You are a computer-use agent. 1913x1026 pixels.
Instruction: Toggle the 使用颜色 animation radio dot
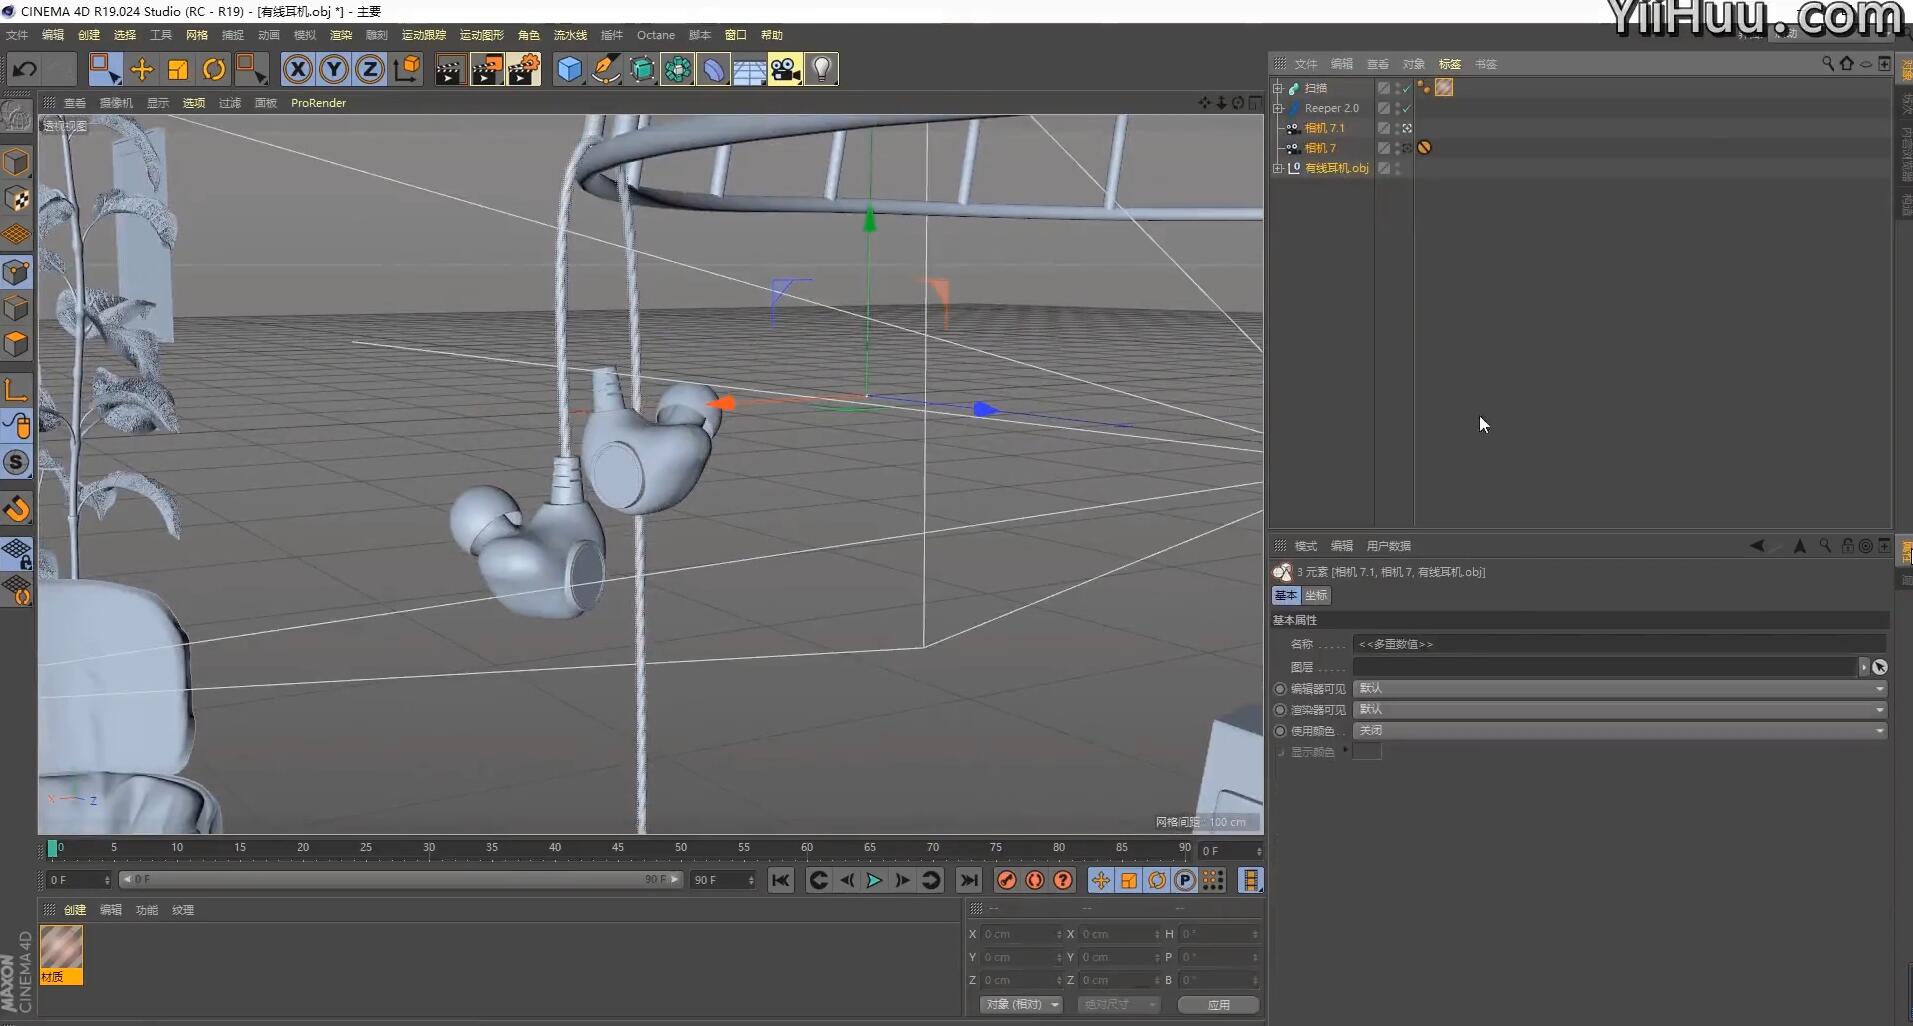1280,731
